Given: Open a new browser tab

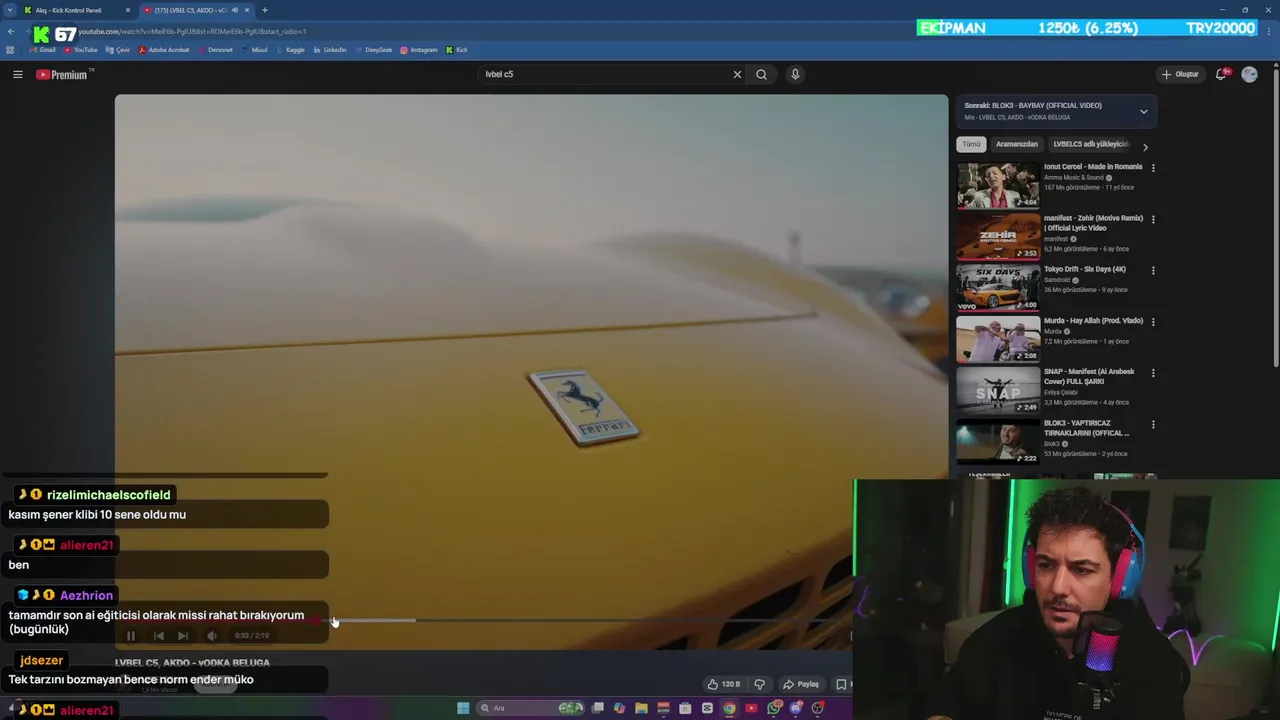Looking at the screenshot, I should pyautogui.click(x=264, y=10).
